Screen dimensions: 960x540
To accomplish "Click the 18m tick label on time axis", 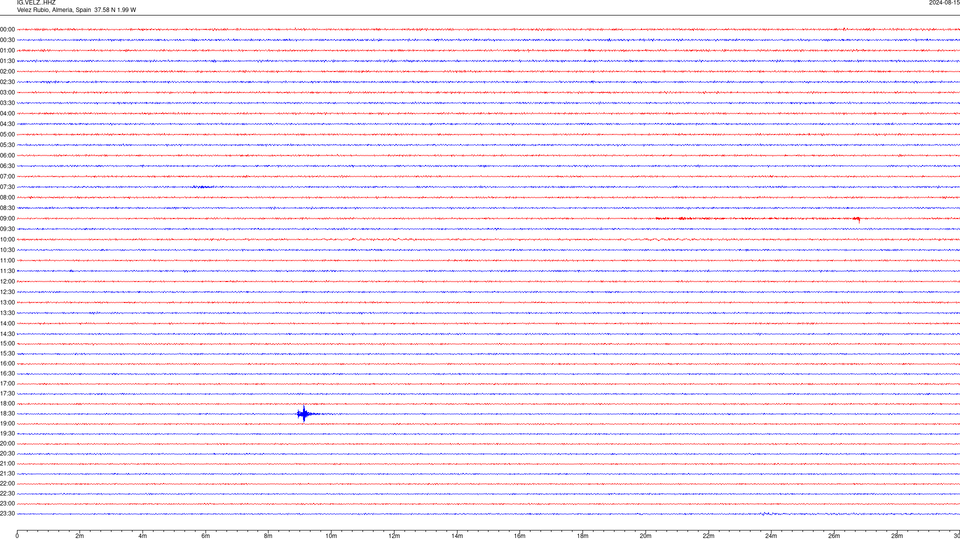I will pyautogui.click(x=582, y=536).
